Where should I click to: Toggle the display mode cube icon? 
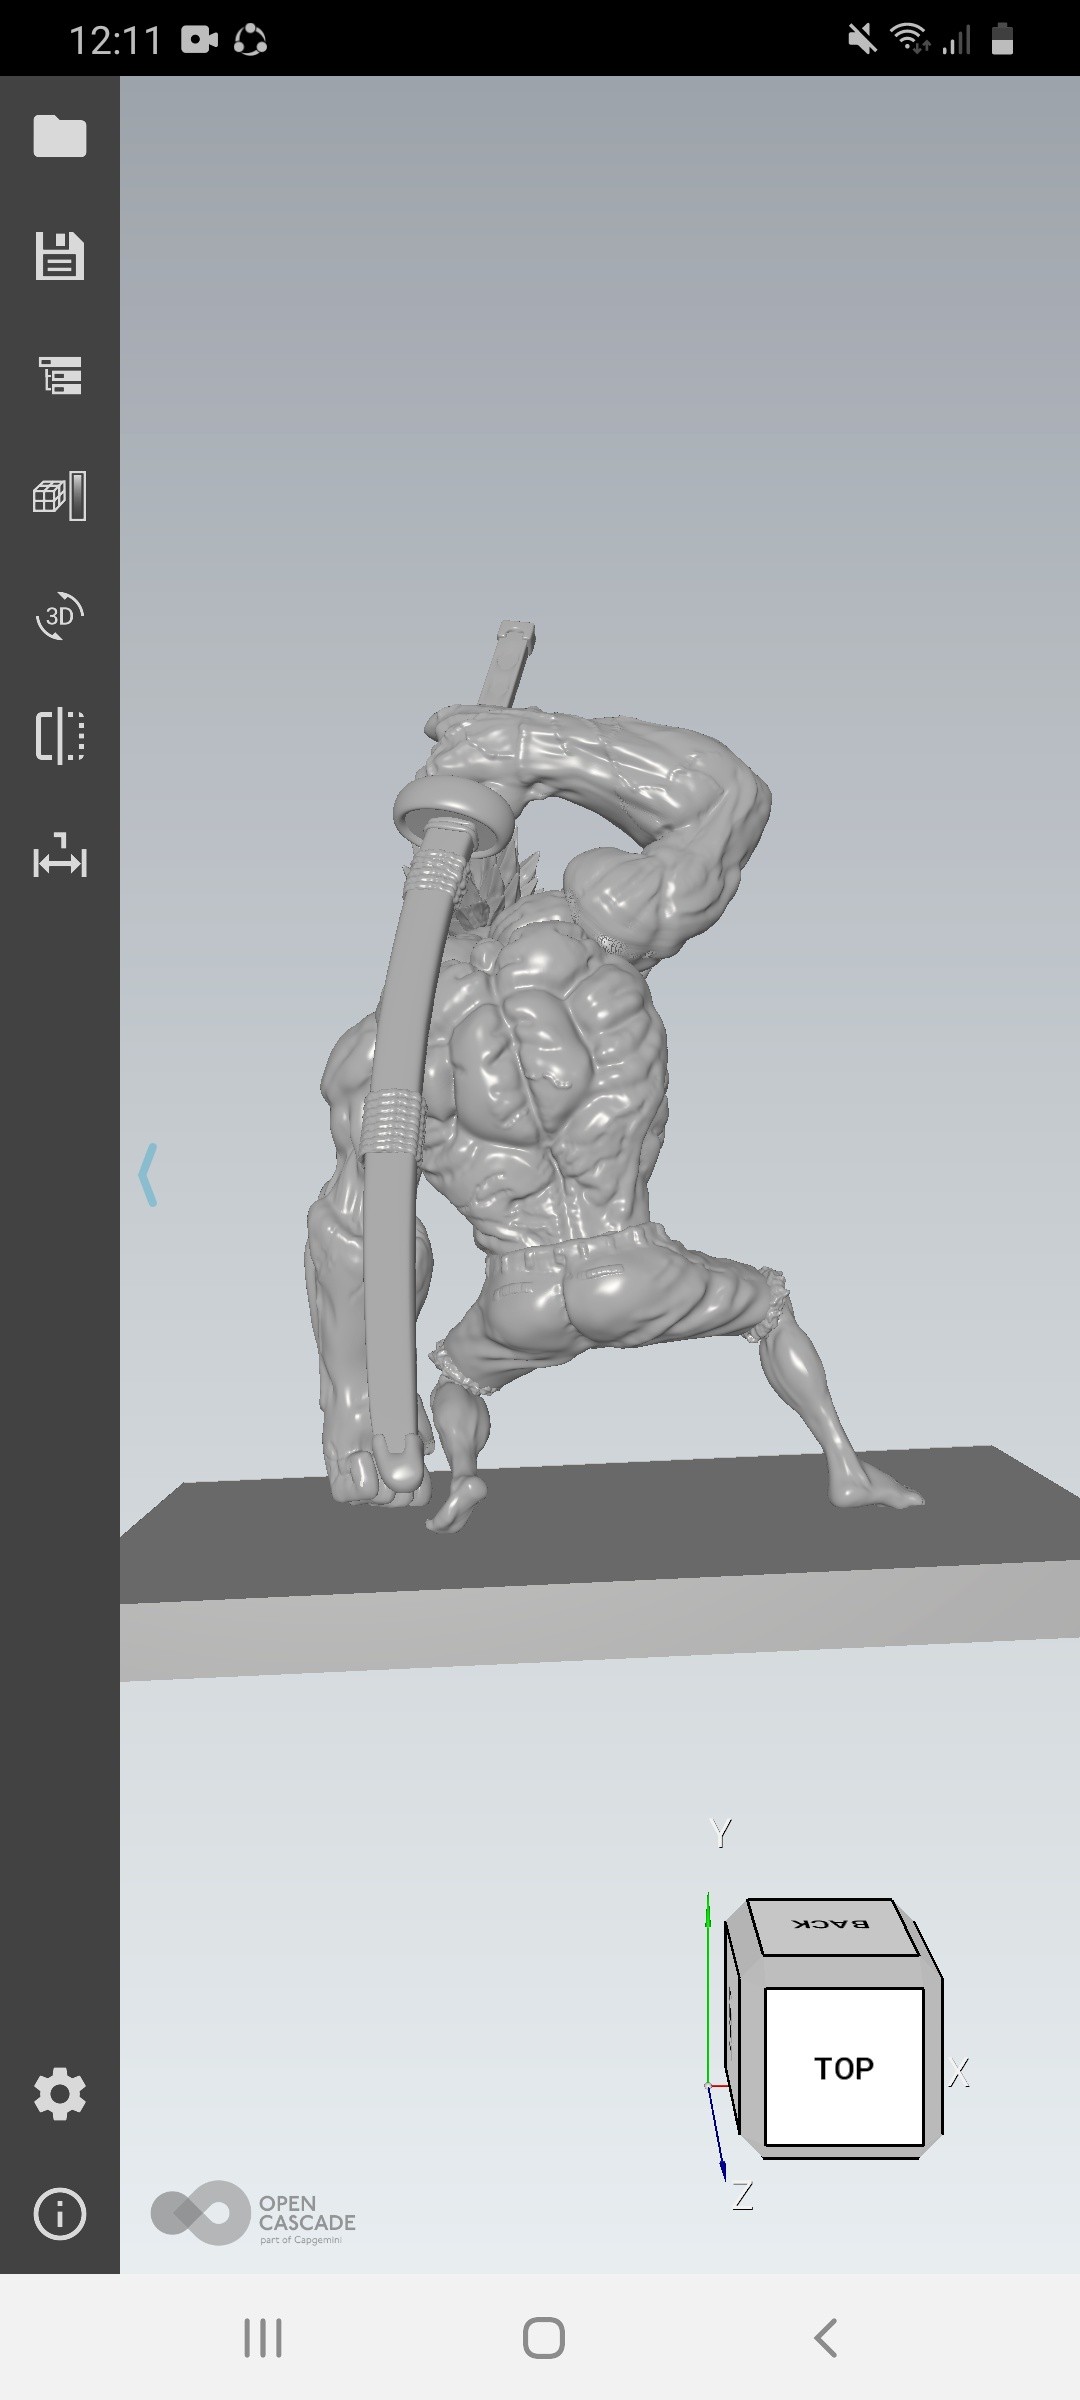(60, 496)
